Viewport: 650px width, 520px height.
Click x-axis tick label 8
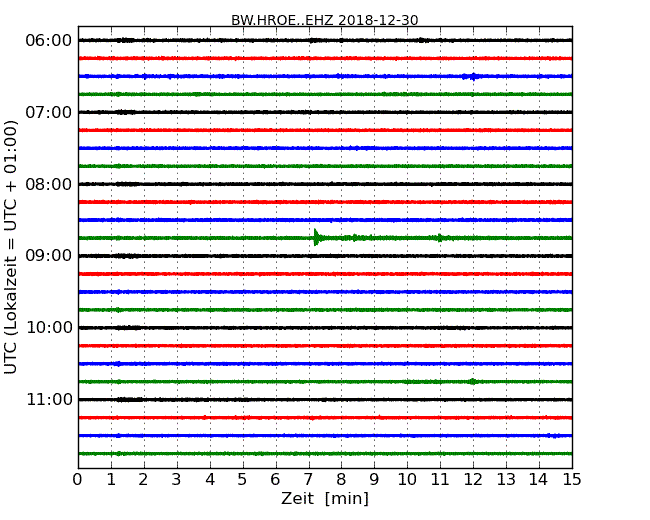coord(341,480)
